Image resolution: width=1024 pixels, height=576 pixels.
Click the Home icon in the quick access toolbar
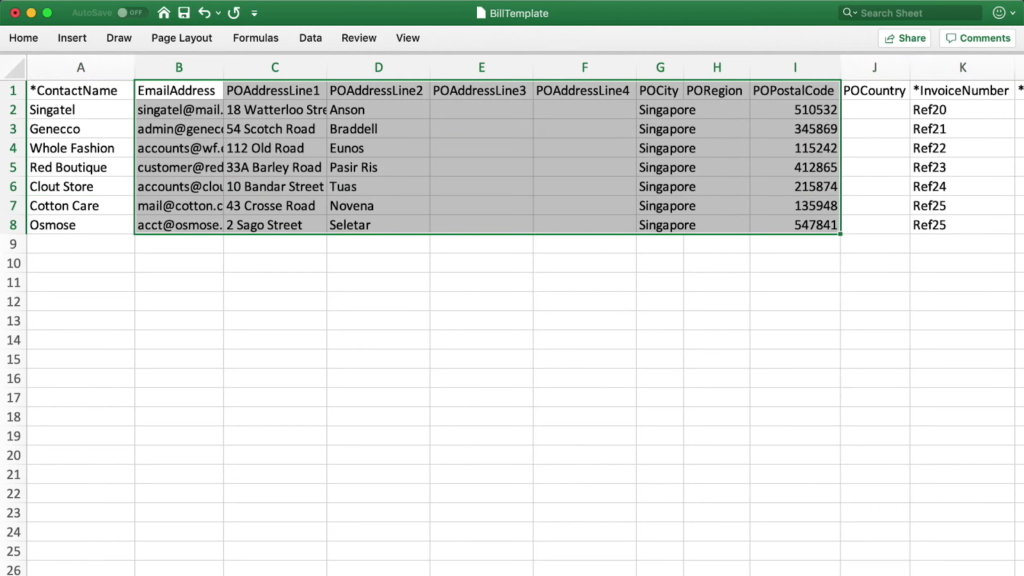pyautogui.click(x=164, y=13)
